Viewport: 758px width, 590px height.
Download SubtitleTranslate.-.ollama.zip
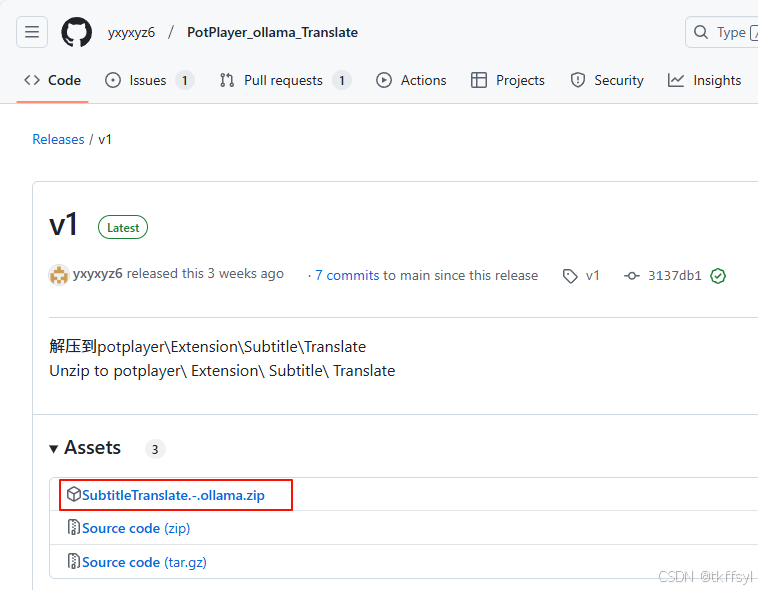(x=173, y=495)
